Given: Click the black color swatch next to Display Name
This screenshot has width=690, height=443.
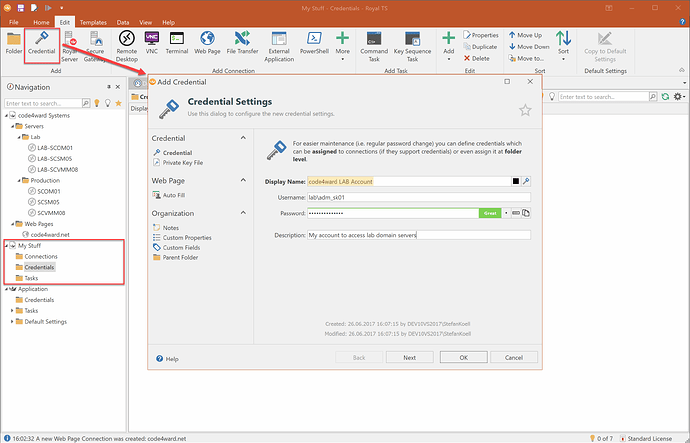Looking at the screenshot, I should (x=515, y=181).
